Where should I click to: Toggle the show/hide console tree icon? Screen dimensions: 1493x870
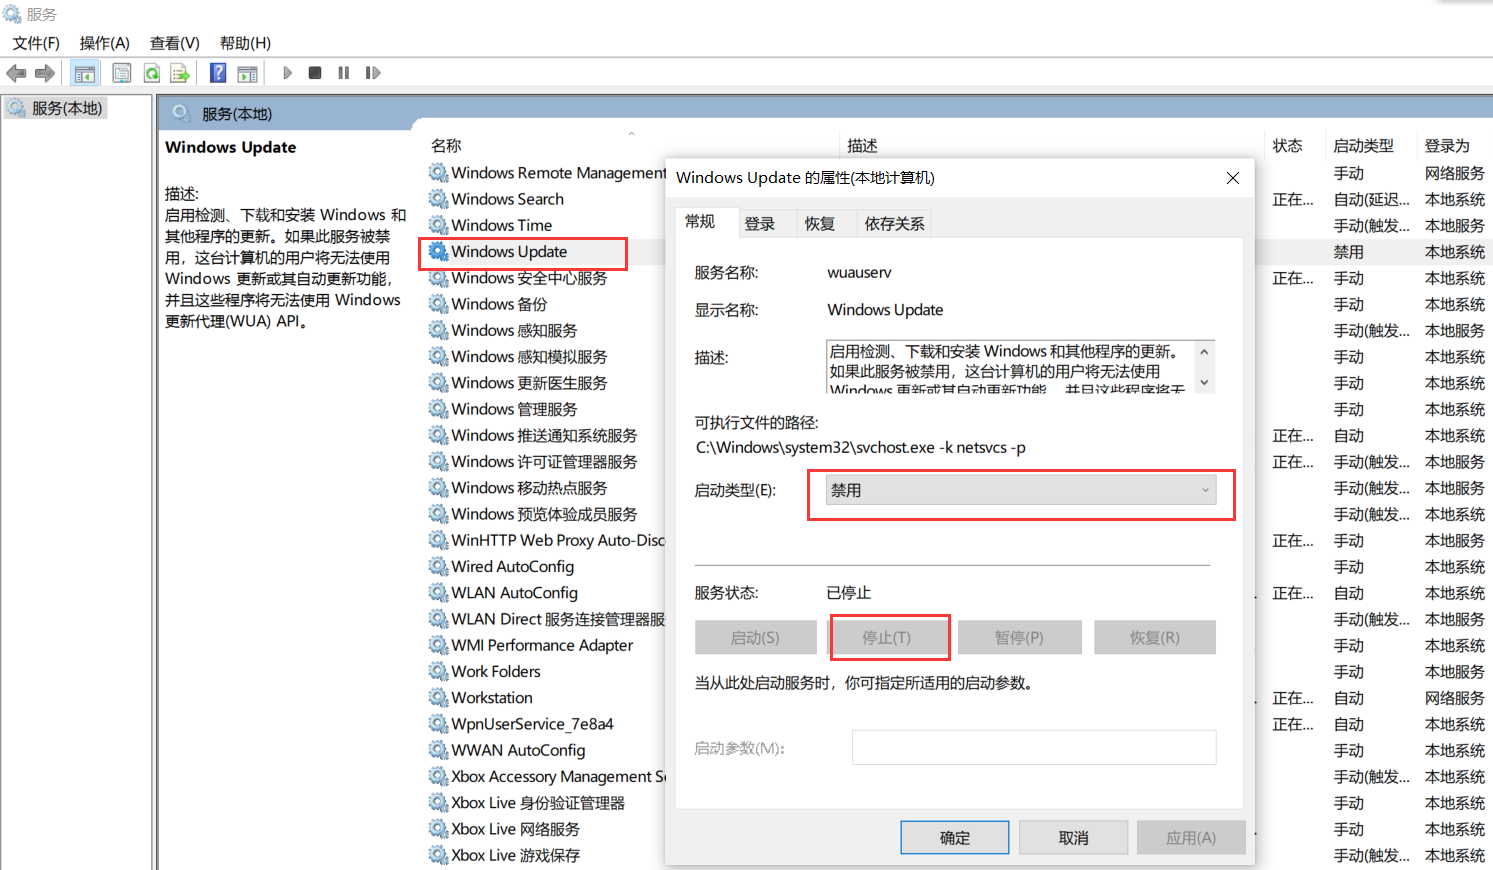85,73
